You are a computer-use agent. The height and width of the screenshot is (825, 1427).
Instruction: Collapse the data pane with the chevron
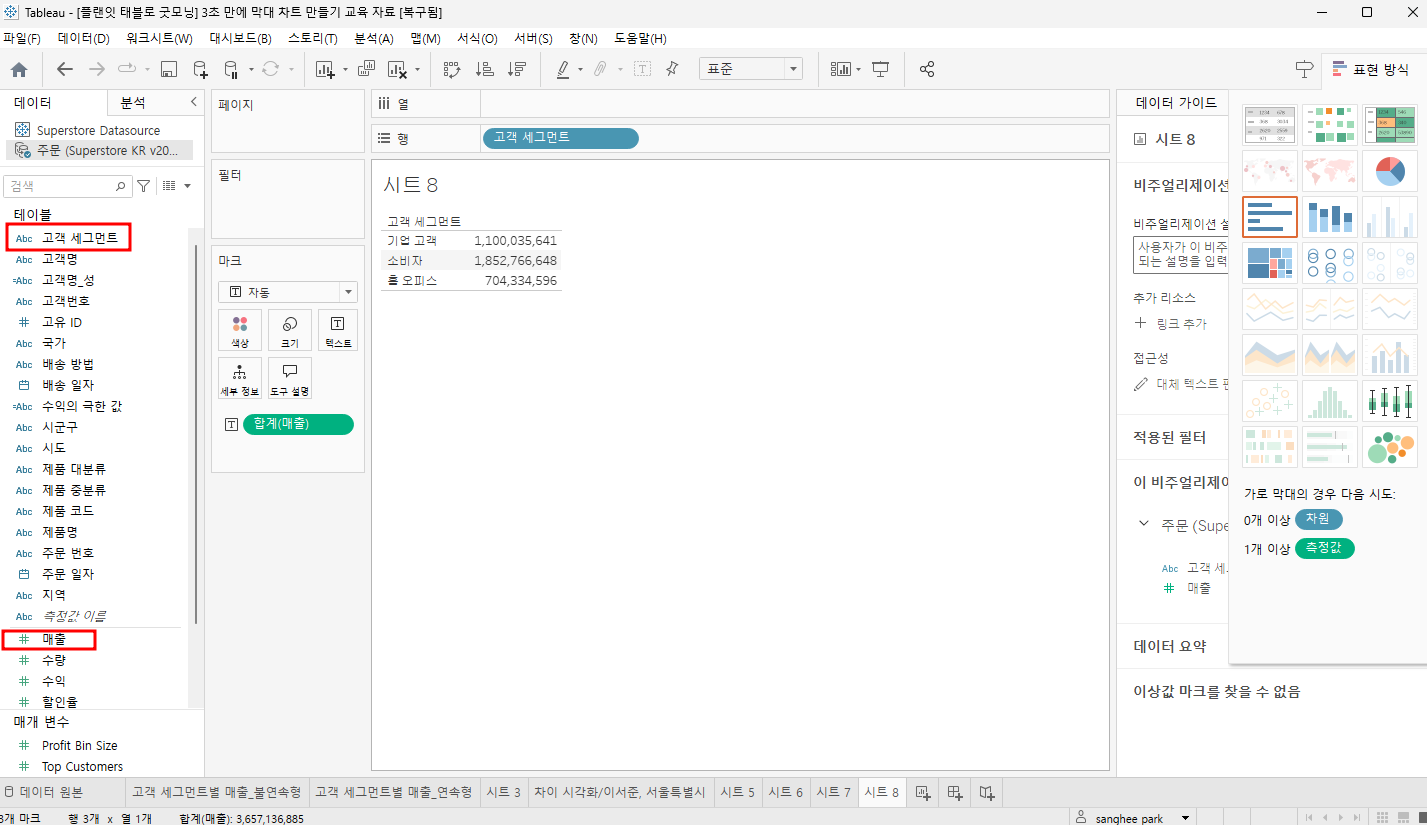pyautogui.click(x=194, y=102)
